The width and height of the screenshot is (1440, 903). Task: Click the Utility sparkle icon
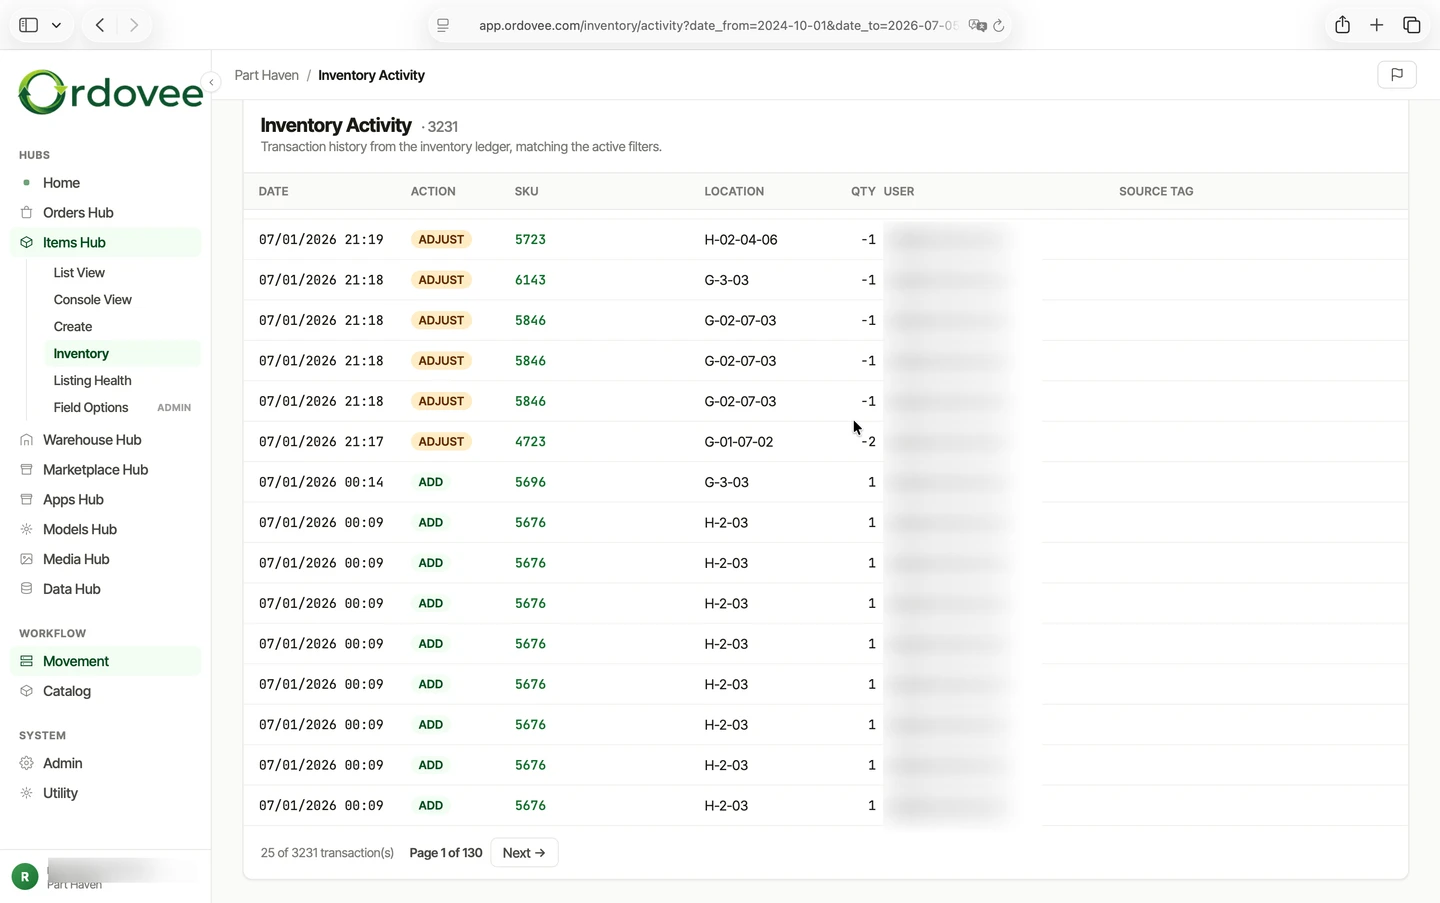(27, 794)
